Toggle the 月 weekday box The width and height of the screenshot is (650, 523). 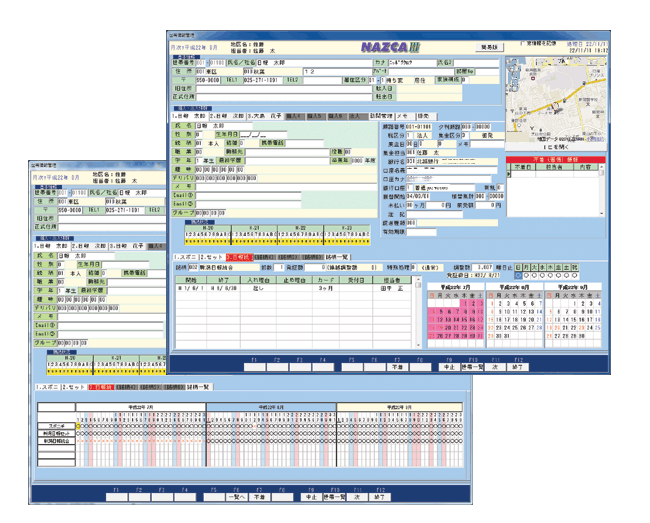(526, 267)
